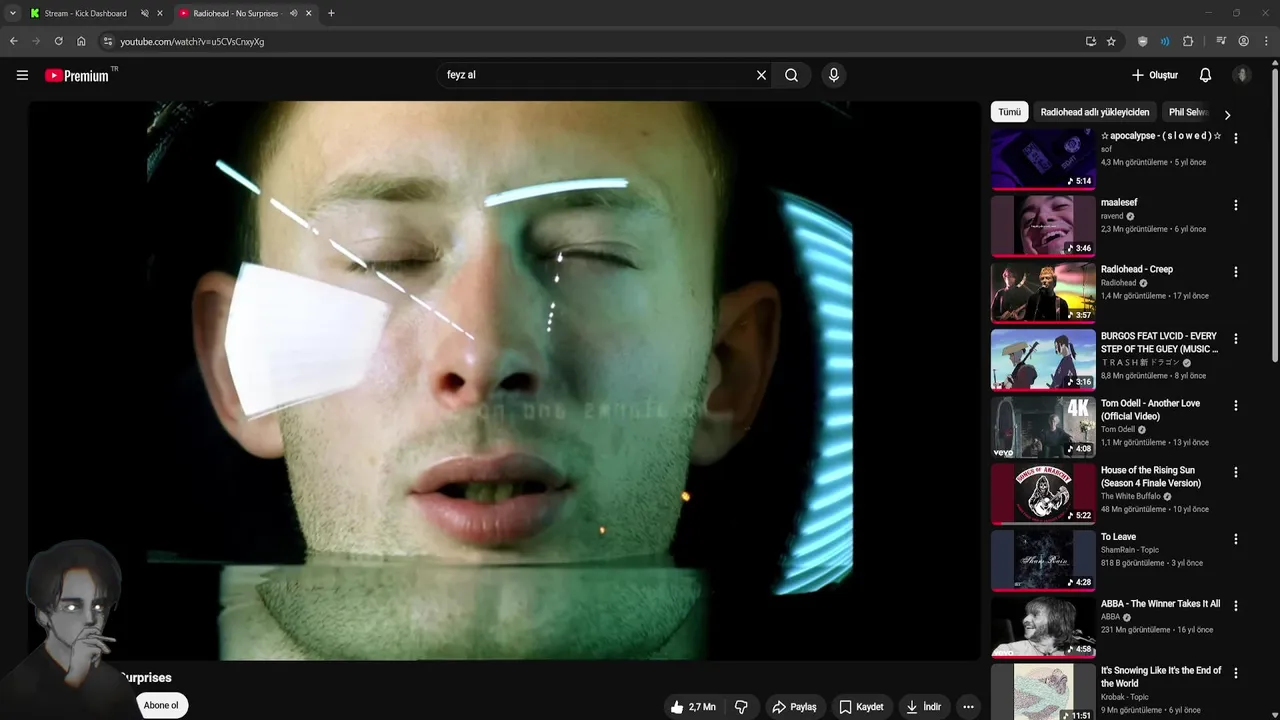Bookmark this page with star
Viewport: 1280px width, 720px height.
point(1111,41)
